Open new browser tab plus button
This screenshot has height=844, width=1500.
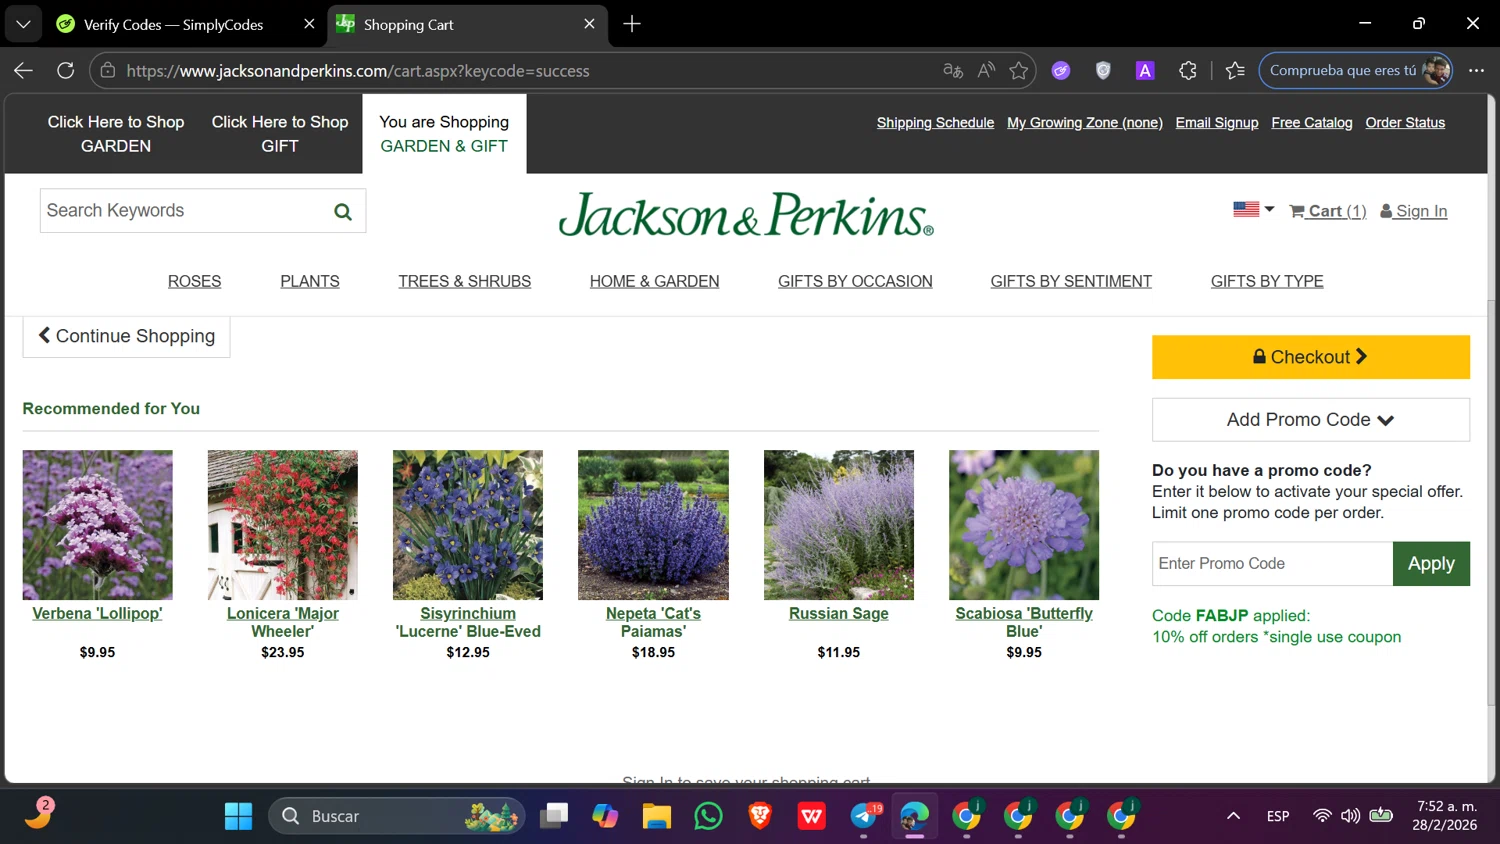point(632,24)
